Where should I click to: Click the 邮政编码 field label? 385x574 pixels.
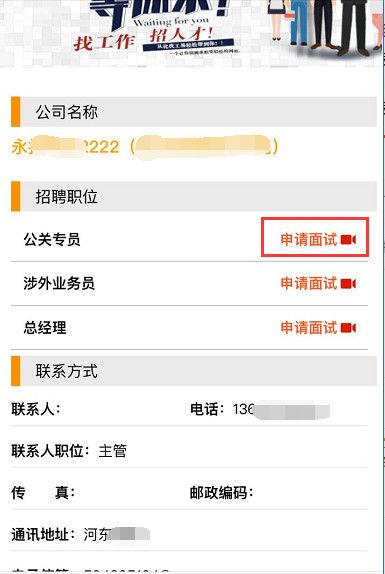pyautogui.click(x=221, y=493)
